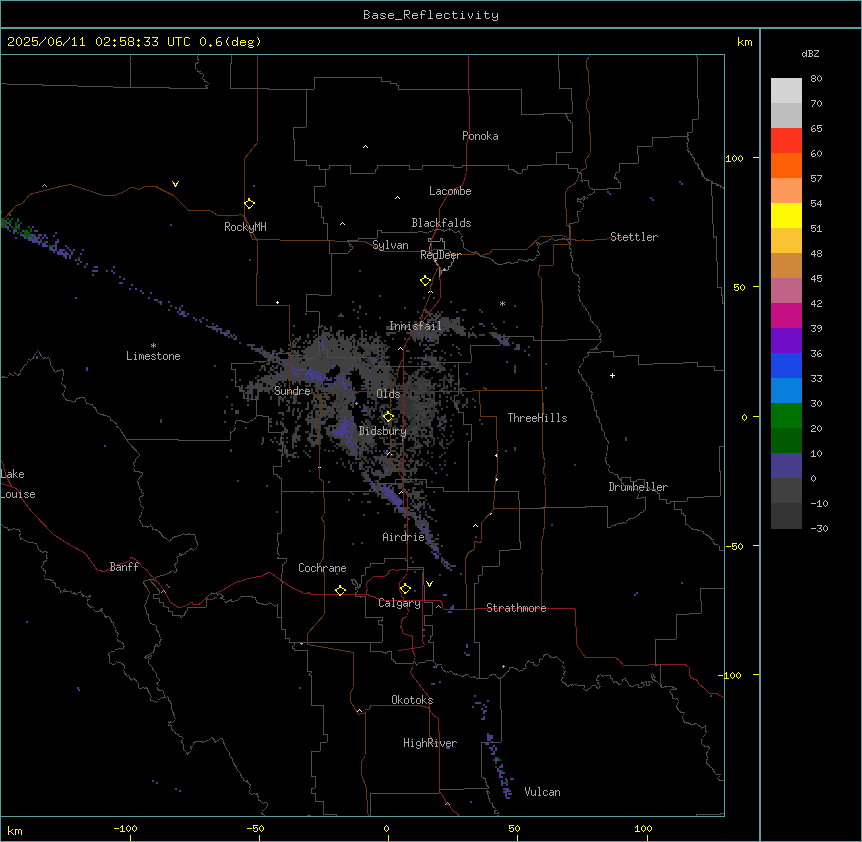862x842 pixels.
Task: Click the HighRiver label
Action: tap(430, 743)
